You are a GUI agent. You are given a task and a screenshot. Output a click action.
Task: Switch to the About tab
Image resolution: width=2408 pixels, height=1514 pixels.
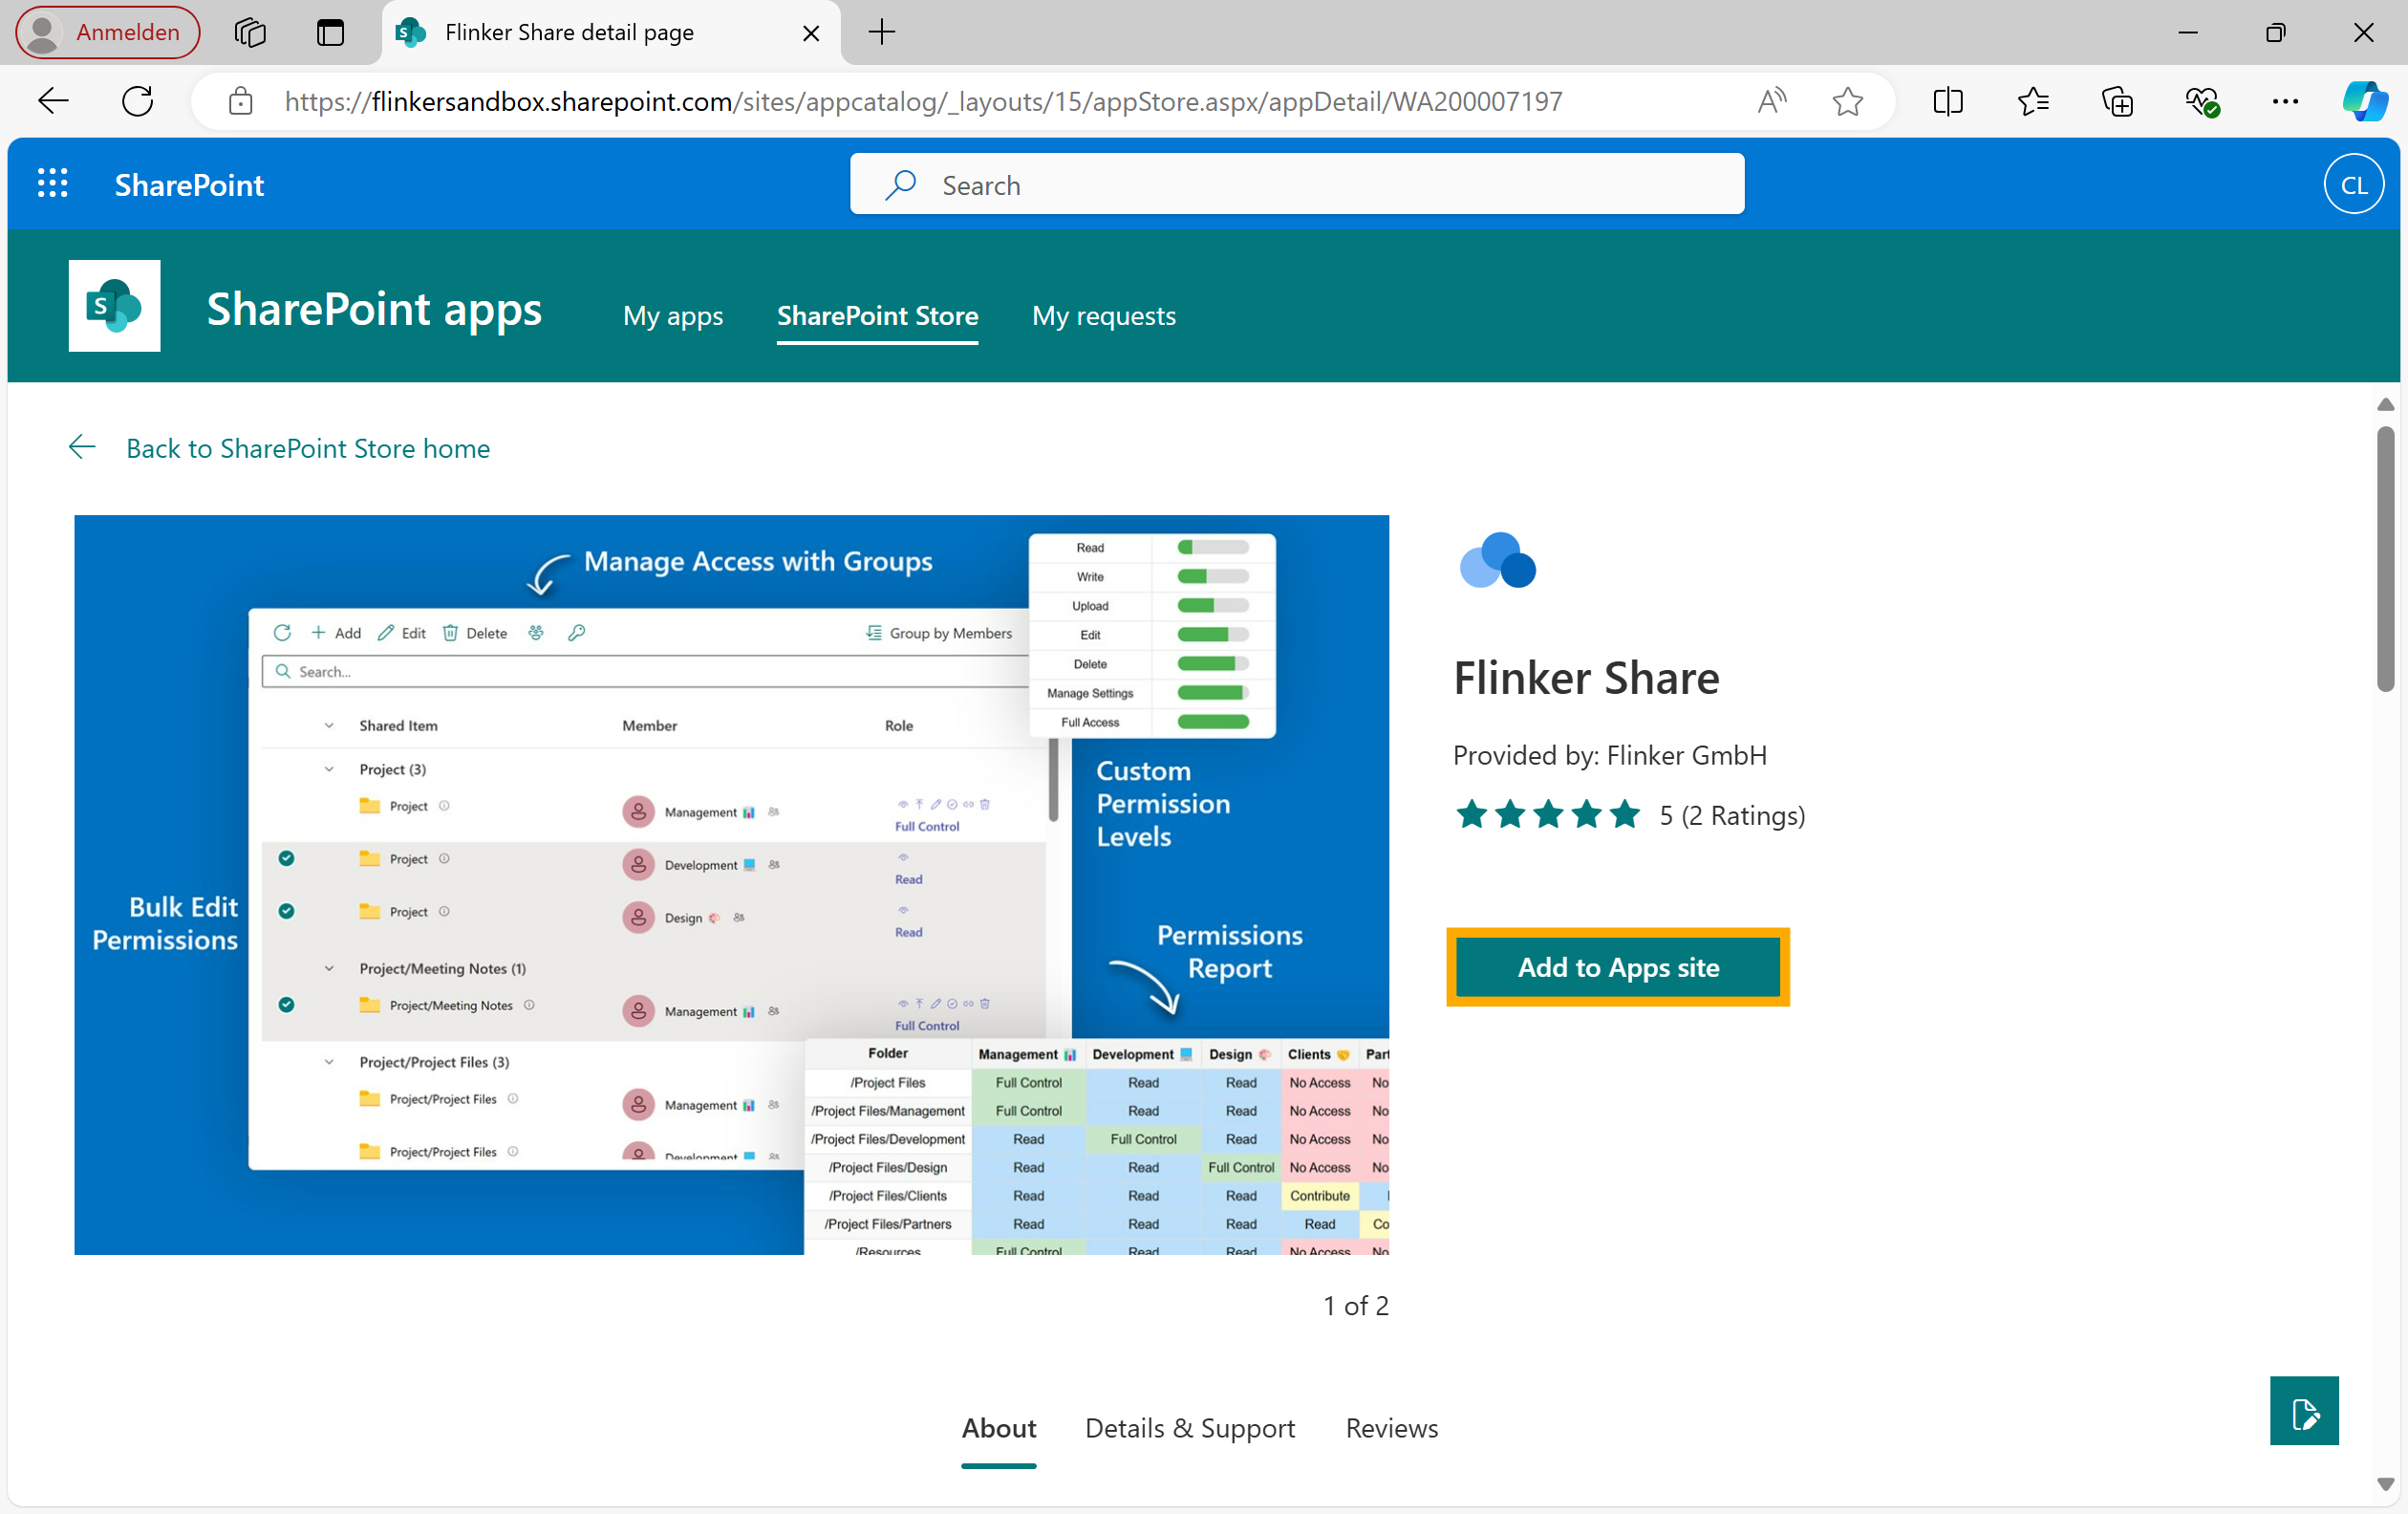[998, 1427]
